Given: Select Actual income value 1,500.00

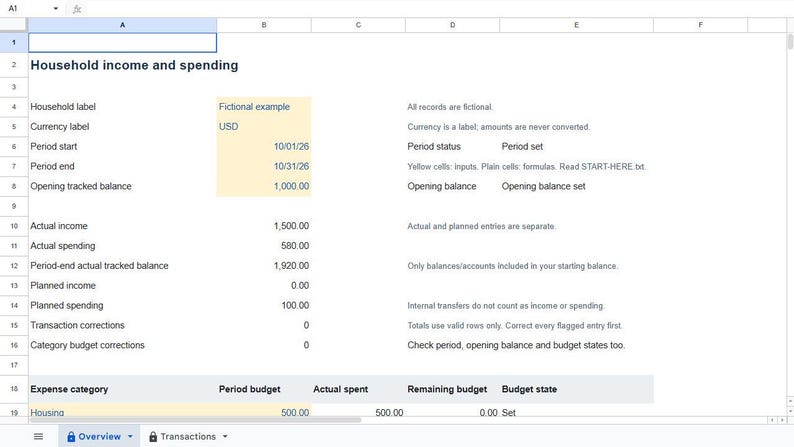Looking at the screenshot, I should [264, 226].
